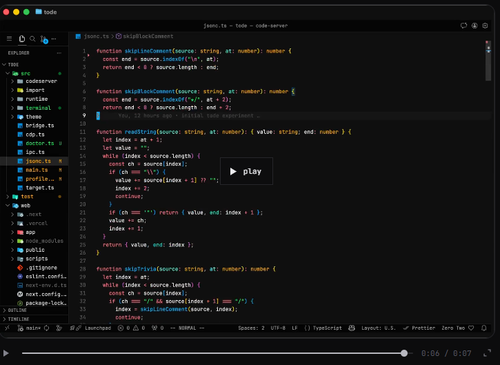Image resolution: width=500 pixels, height=365 pixels.
Task: Click remote connection icon in status bar
Action: pyautogui.click(x=7, y=328)
